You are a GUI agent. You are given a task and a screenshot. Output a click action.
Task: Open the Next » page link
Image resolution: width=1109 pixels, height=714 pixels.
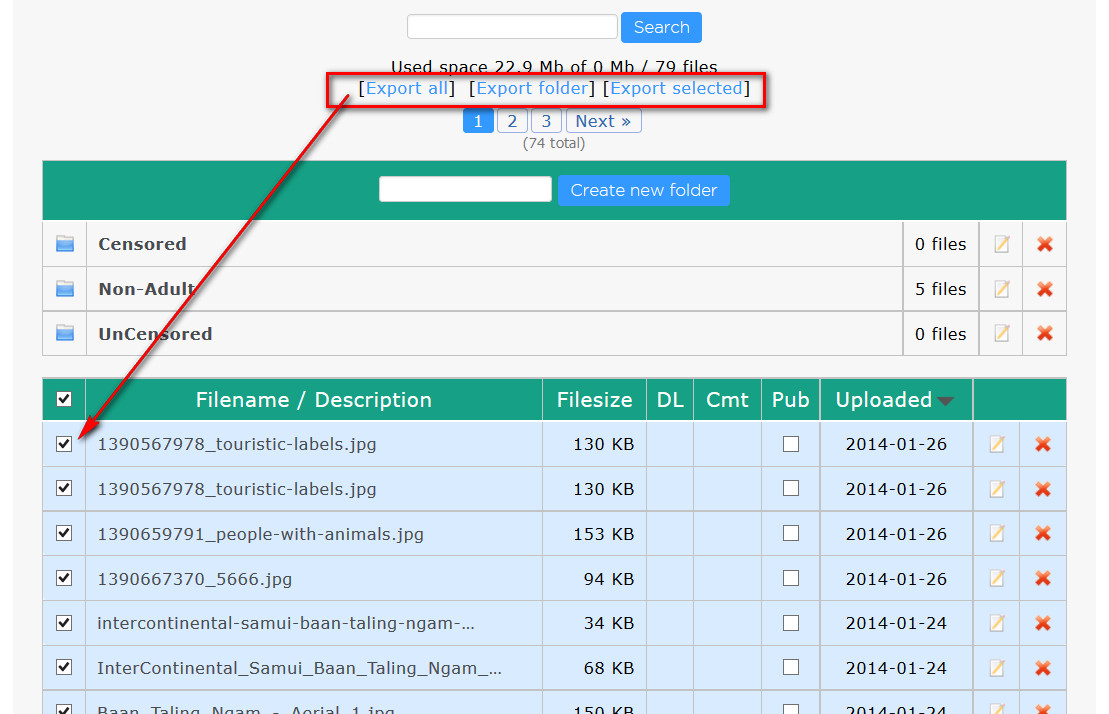click(603, 121)
